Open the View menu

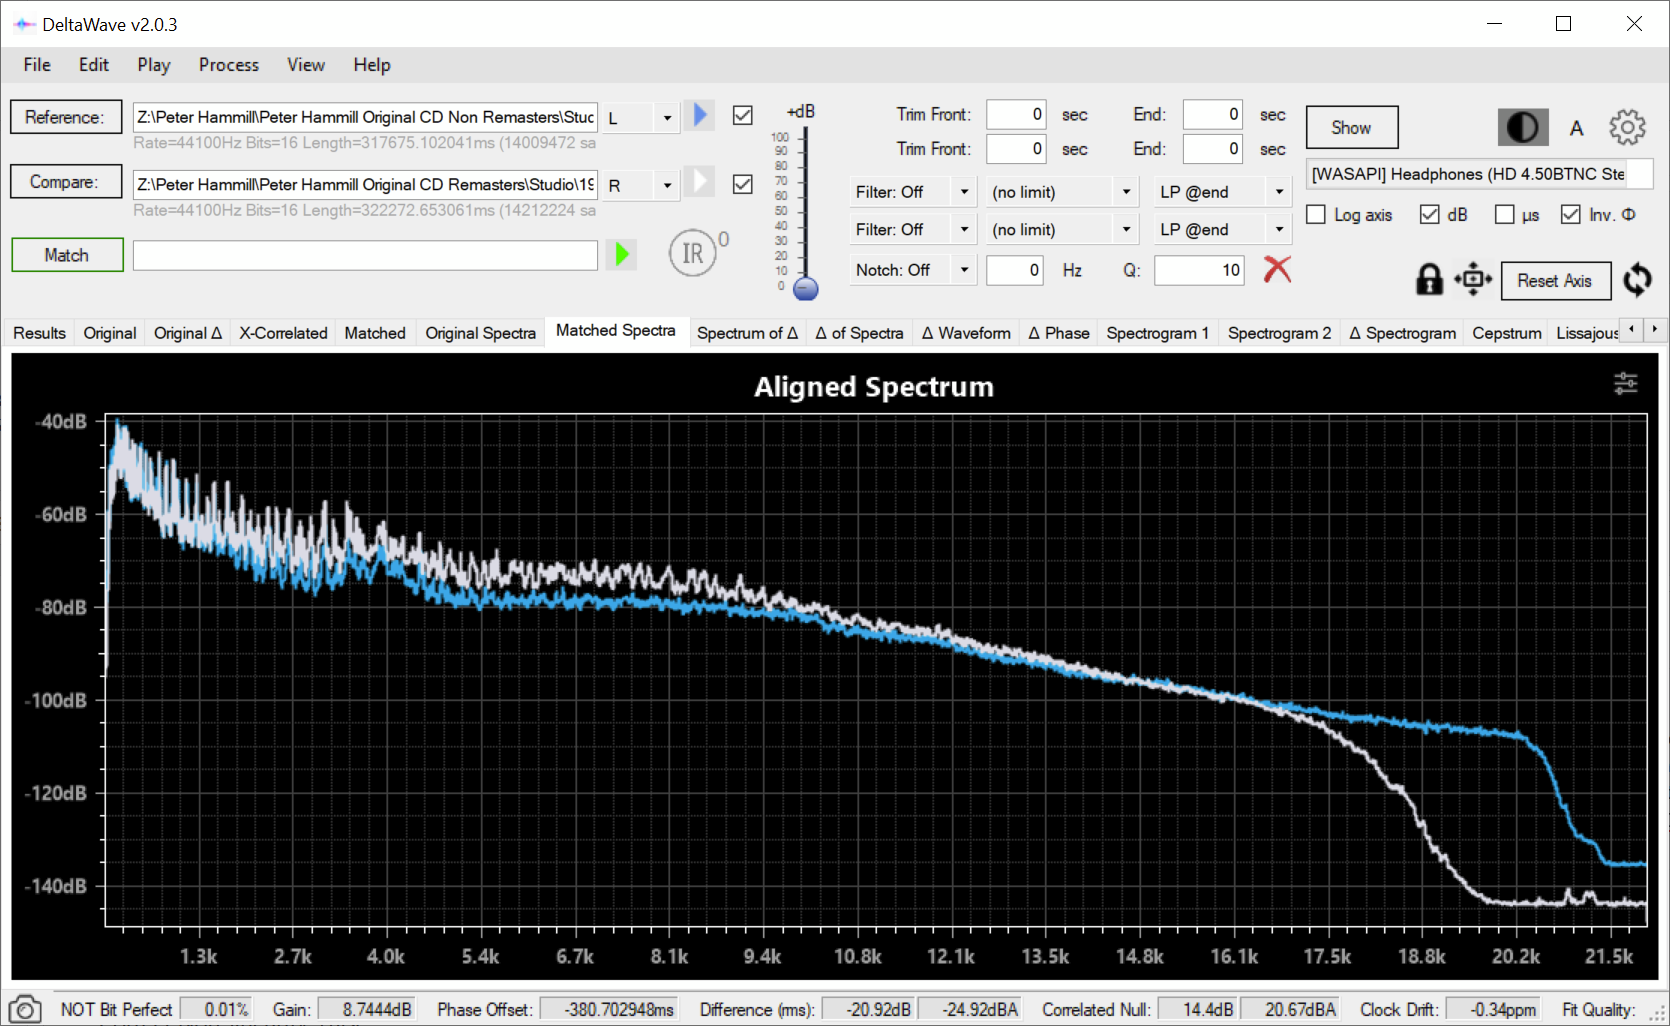point(306,65)
